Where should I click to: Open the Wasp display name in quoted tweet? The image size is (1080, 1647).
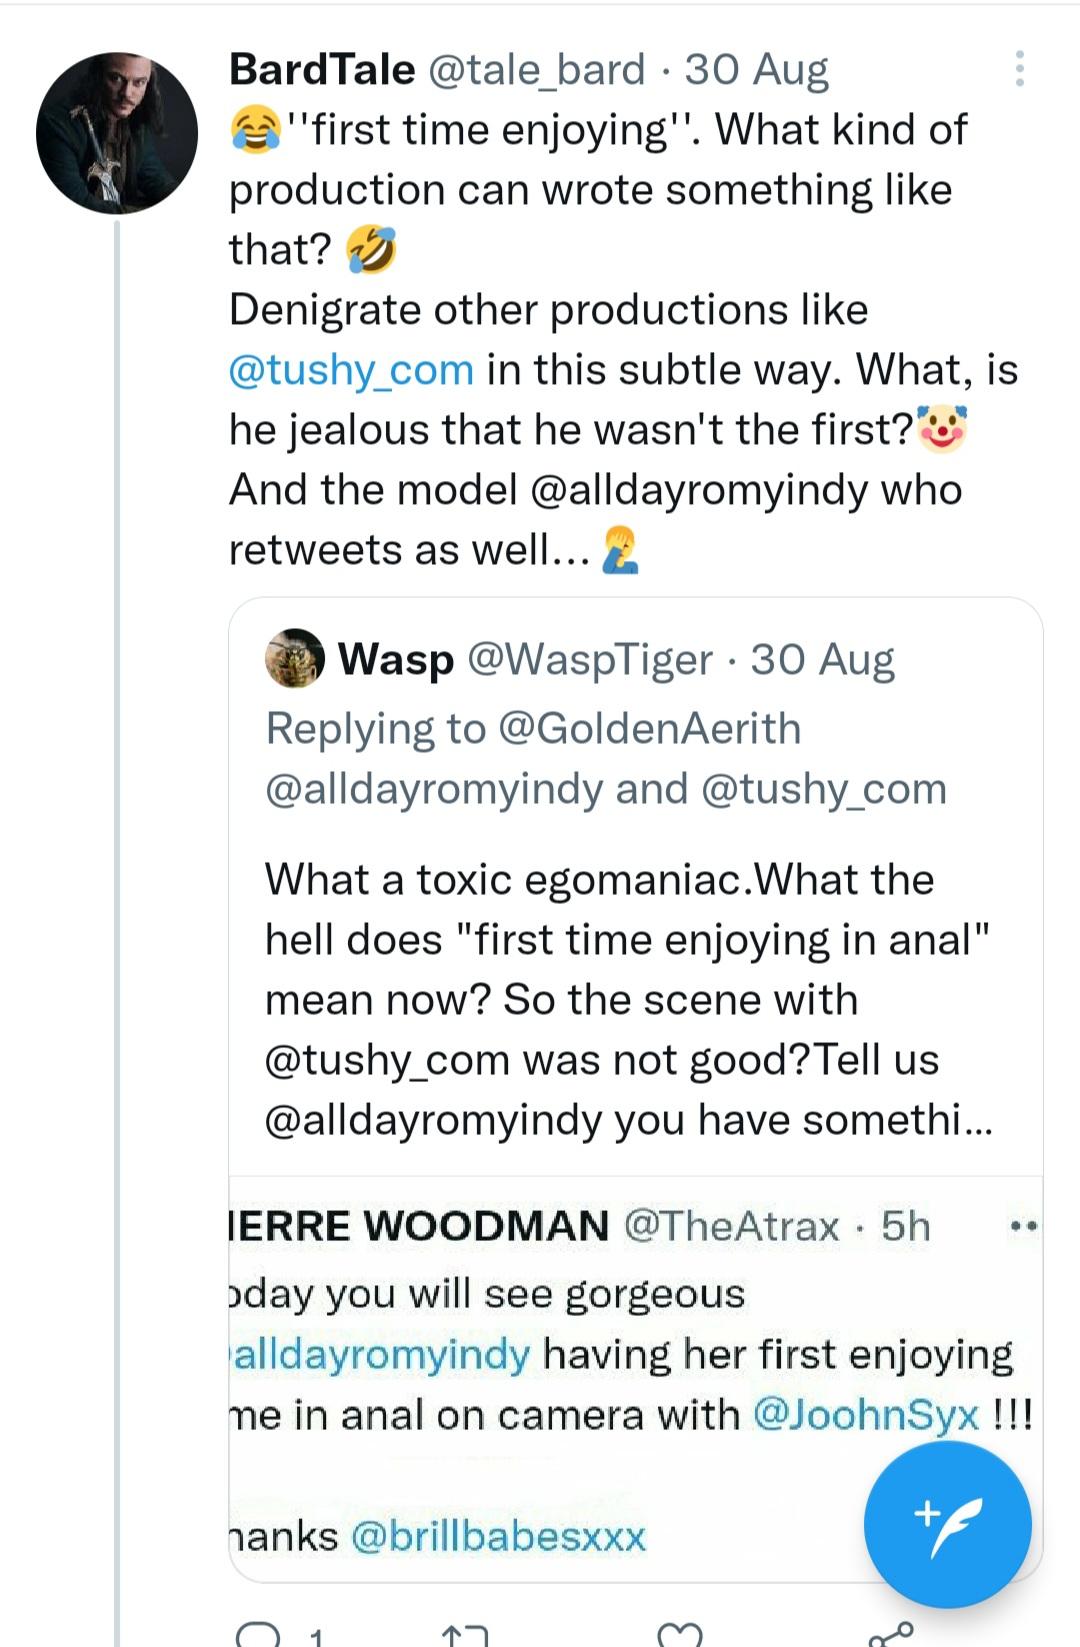396,659
